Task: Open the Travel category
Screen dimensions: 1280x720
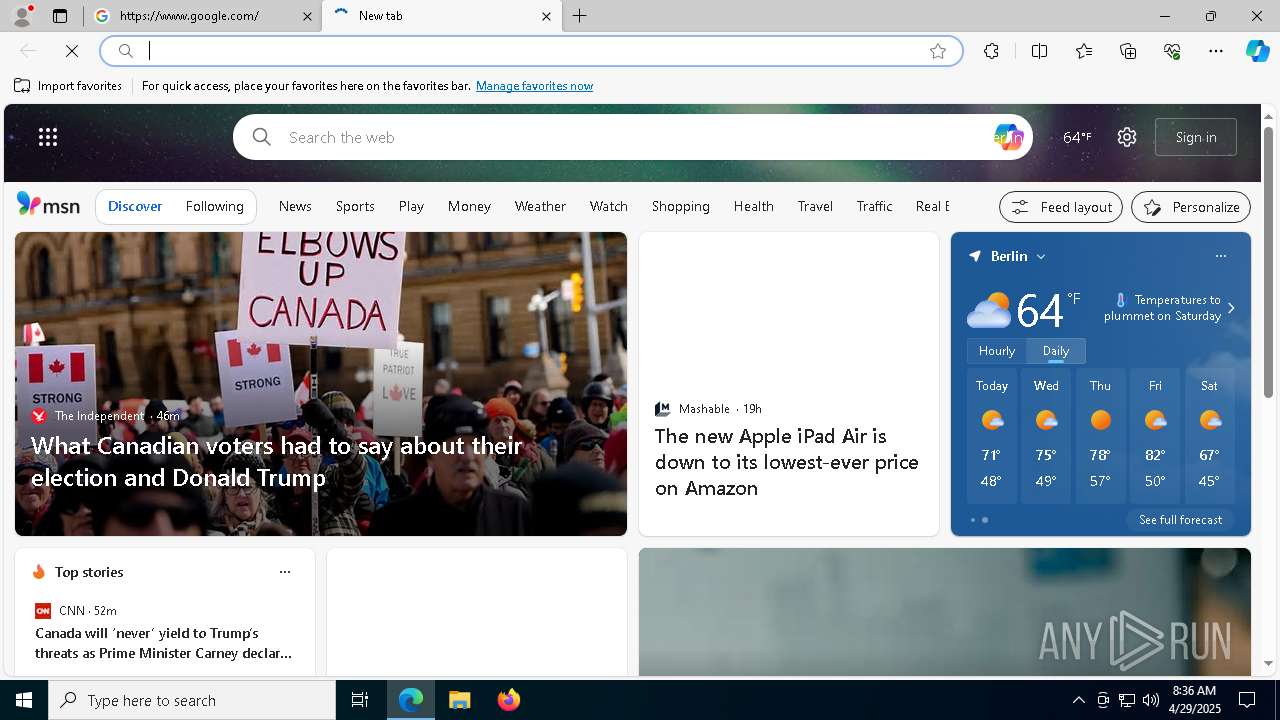Action: (x=815, y=206)
